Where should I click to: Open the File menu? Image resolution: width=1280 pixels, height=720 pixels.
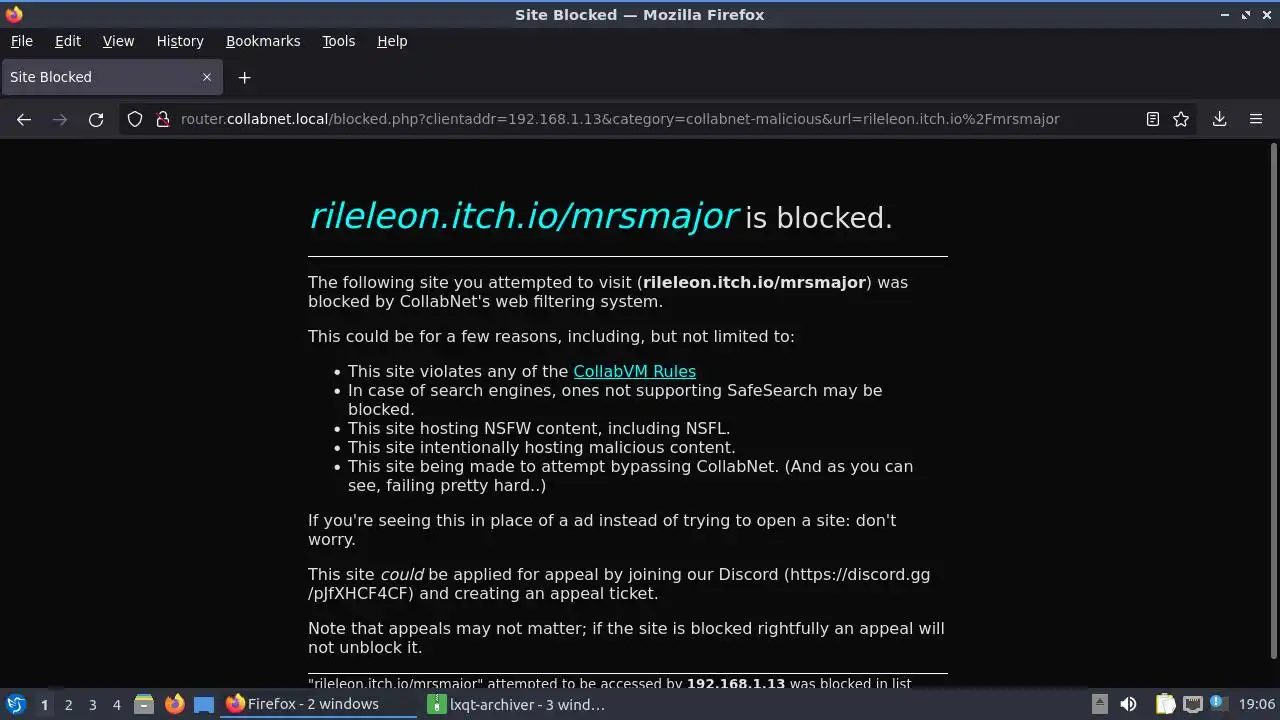(21, 41)
